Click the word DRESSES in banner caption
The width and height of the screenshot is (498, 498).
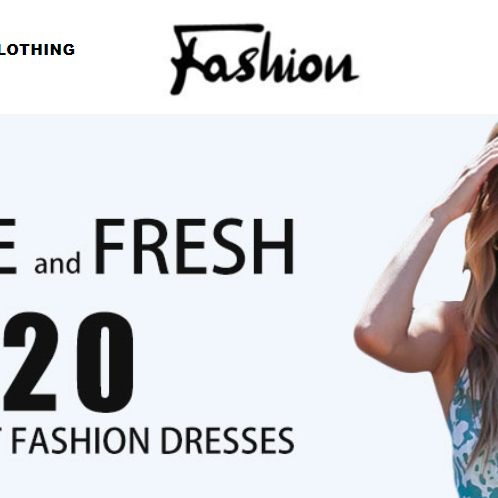pos(227,441)
